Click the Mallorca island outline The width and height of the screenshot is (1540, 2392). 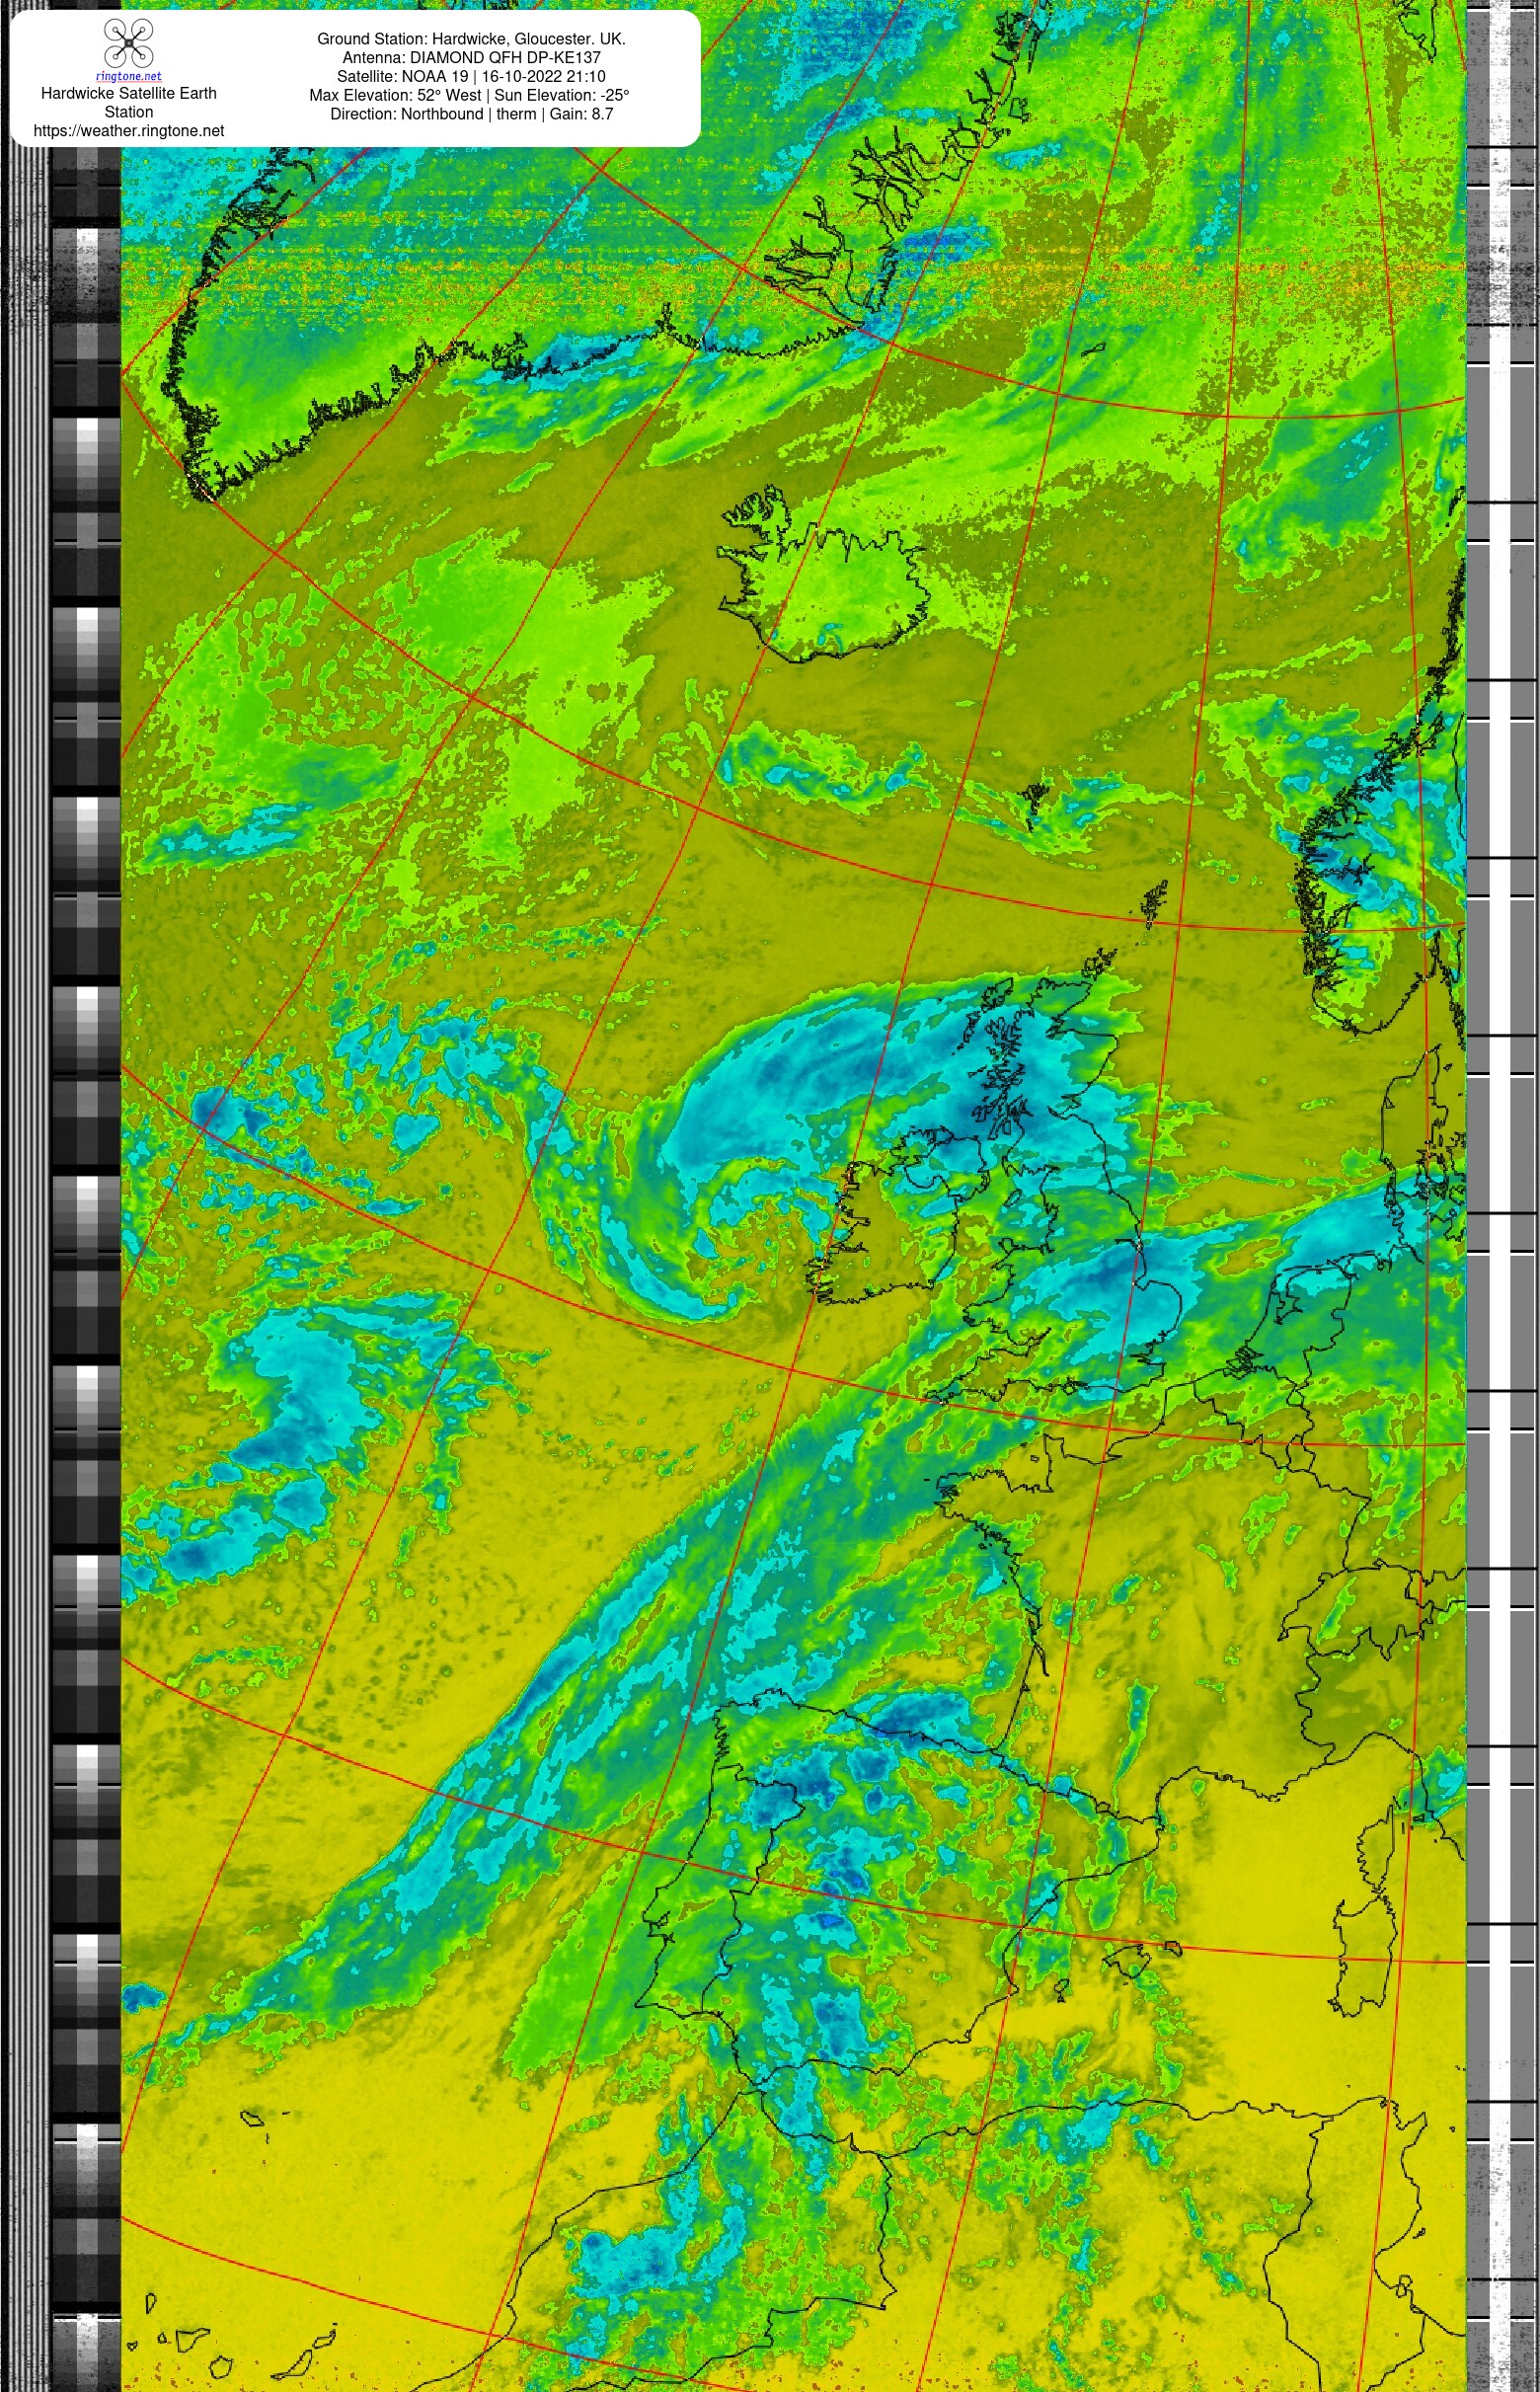click(x=1128, y=1962)
